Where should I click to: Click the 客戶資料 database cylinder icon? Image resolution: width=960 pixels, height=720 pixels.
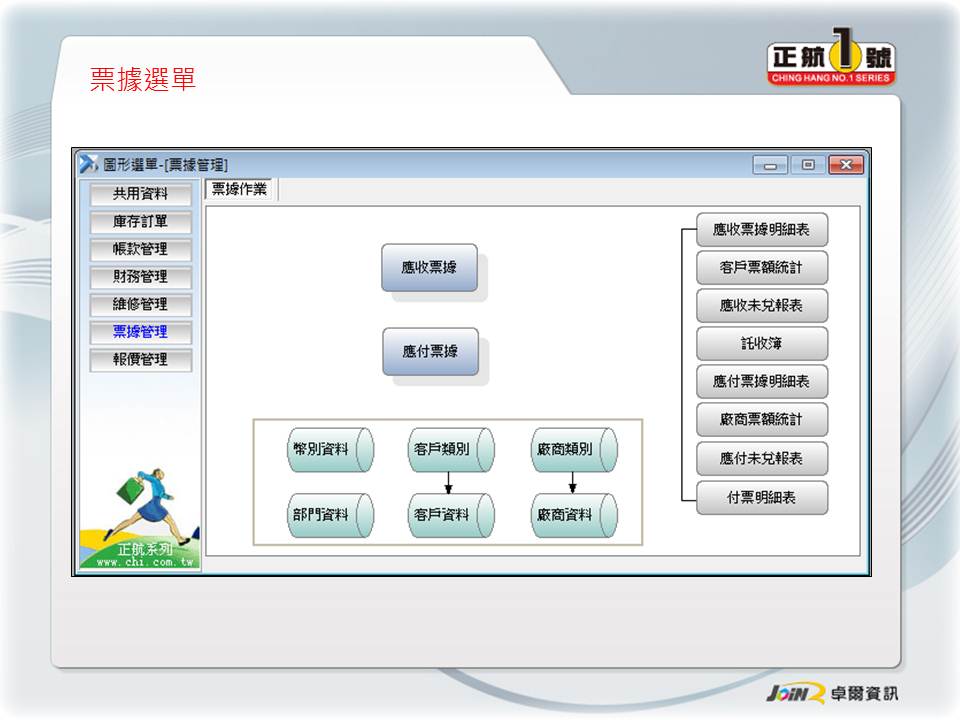[451, 515]
